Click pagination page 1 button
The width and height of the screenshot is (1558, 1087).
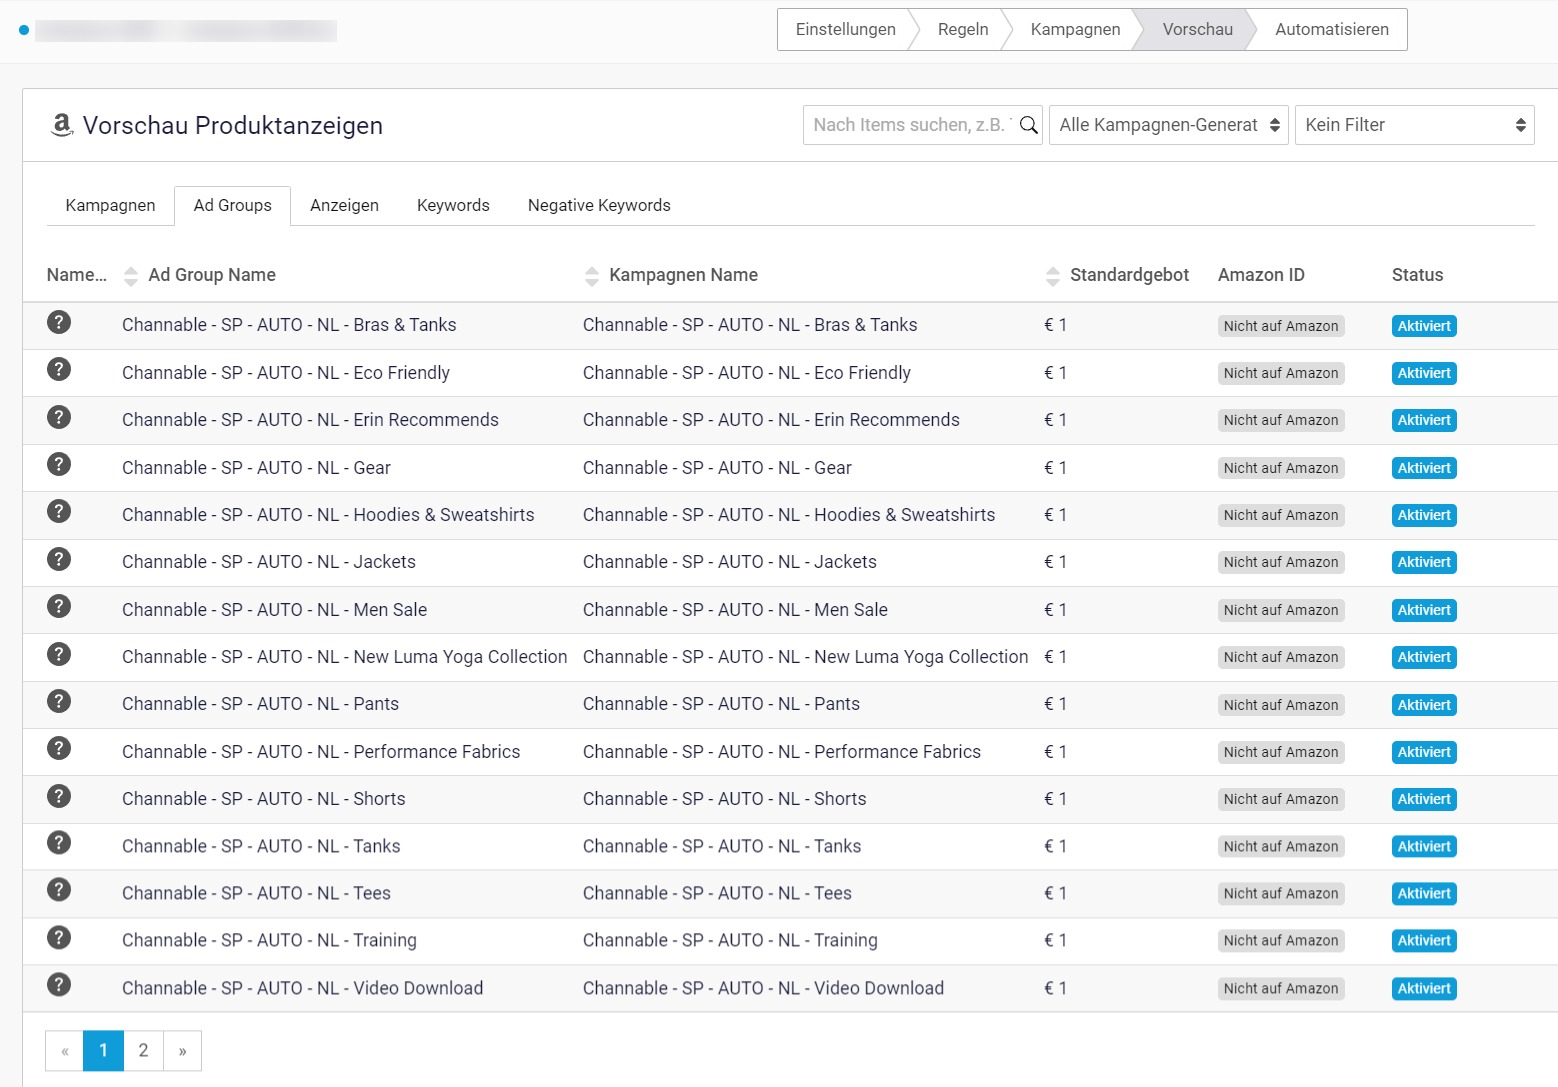tap(103, 1050)
